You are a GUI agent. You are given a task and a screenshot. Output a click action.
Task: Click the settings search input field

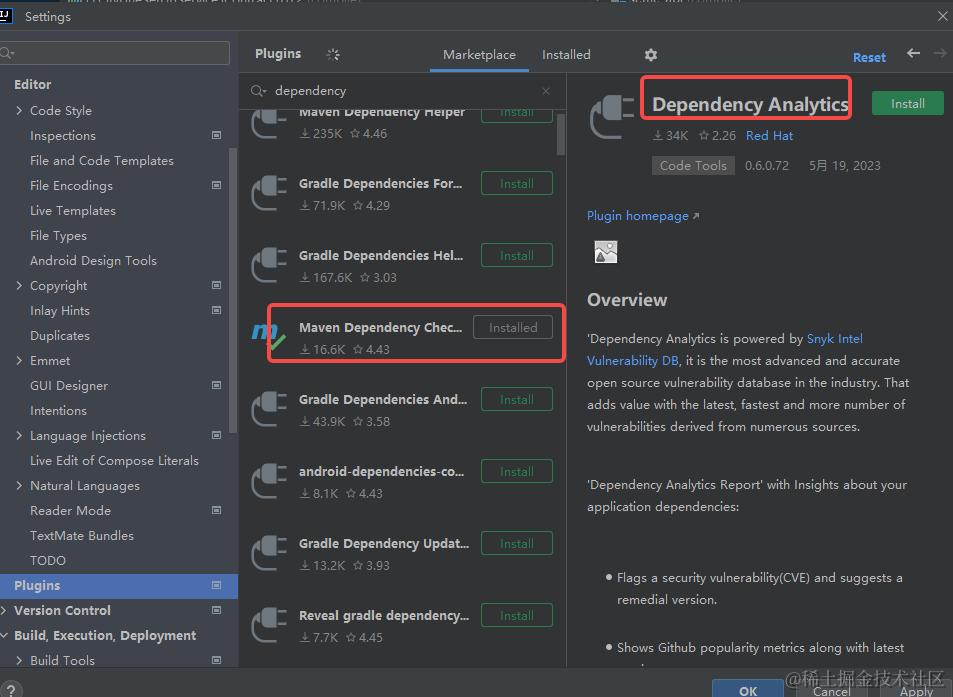(x=115, y=53)
